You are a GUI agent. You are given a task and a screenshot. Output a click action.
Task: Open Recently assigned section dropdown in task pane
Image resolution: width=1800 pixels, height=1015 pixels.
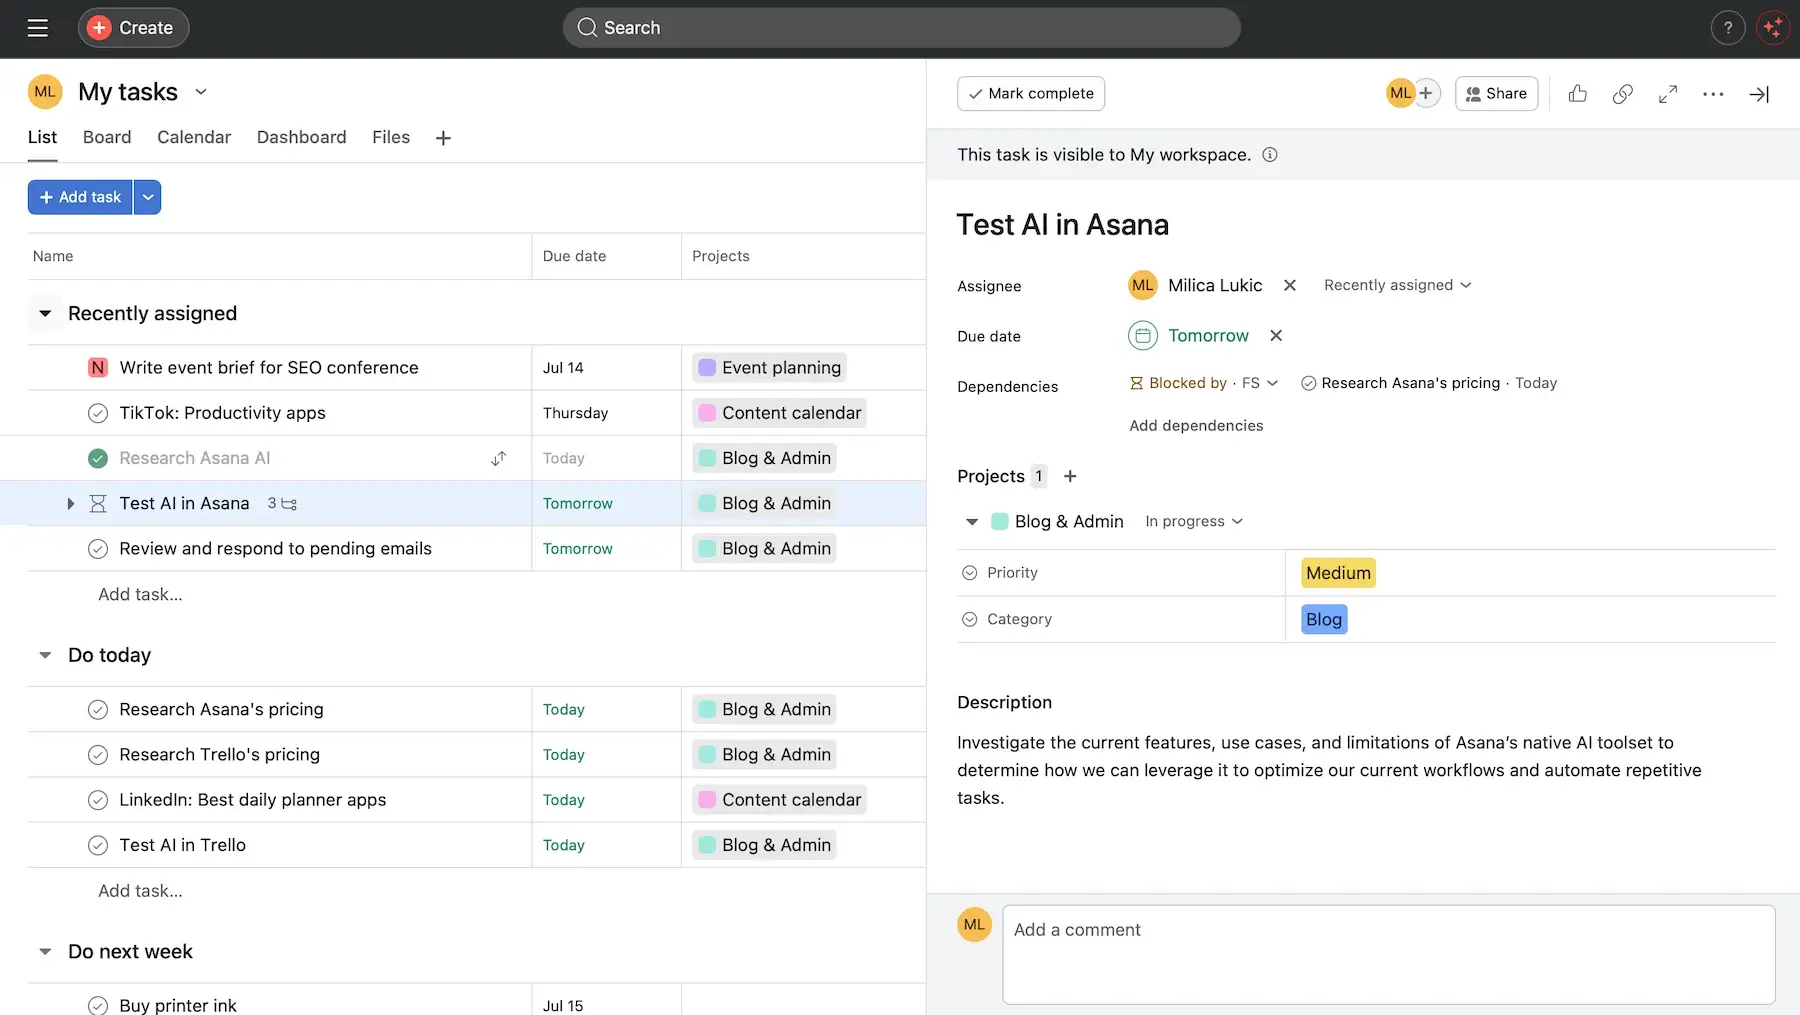click(x=1398, y=285)
